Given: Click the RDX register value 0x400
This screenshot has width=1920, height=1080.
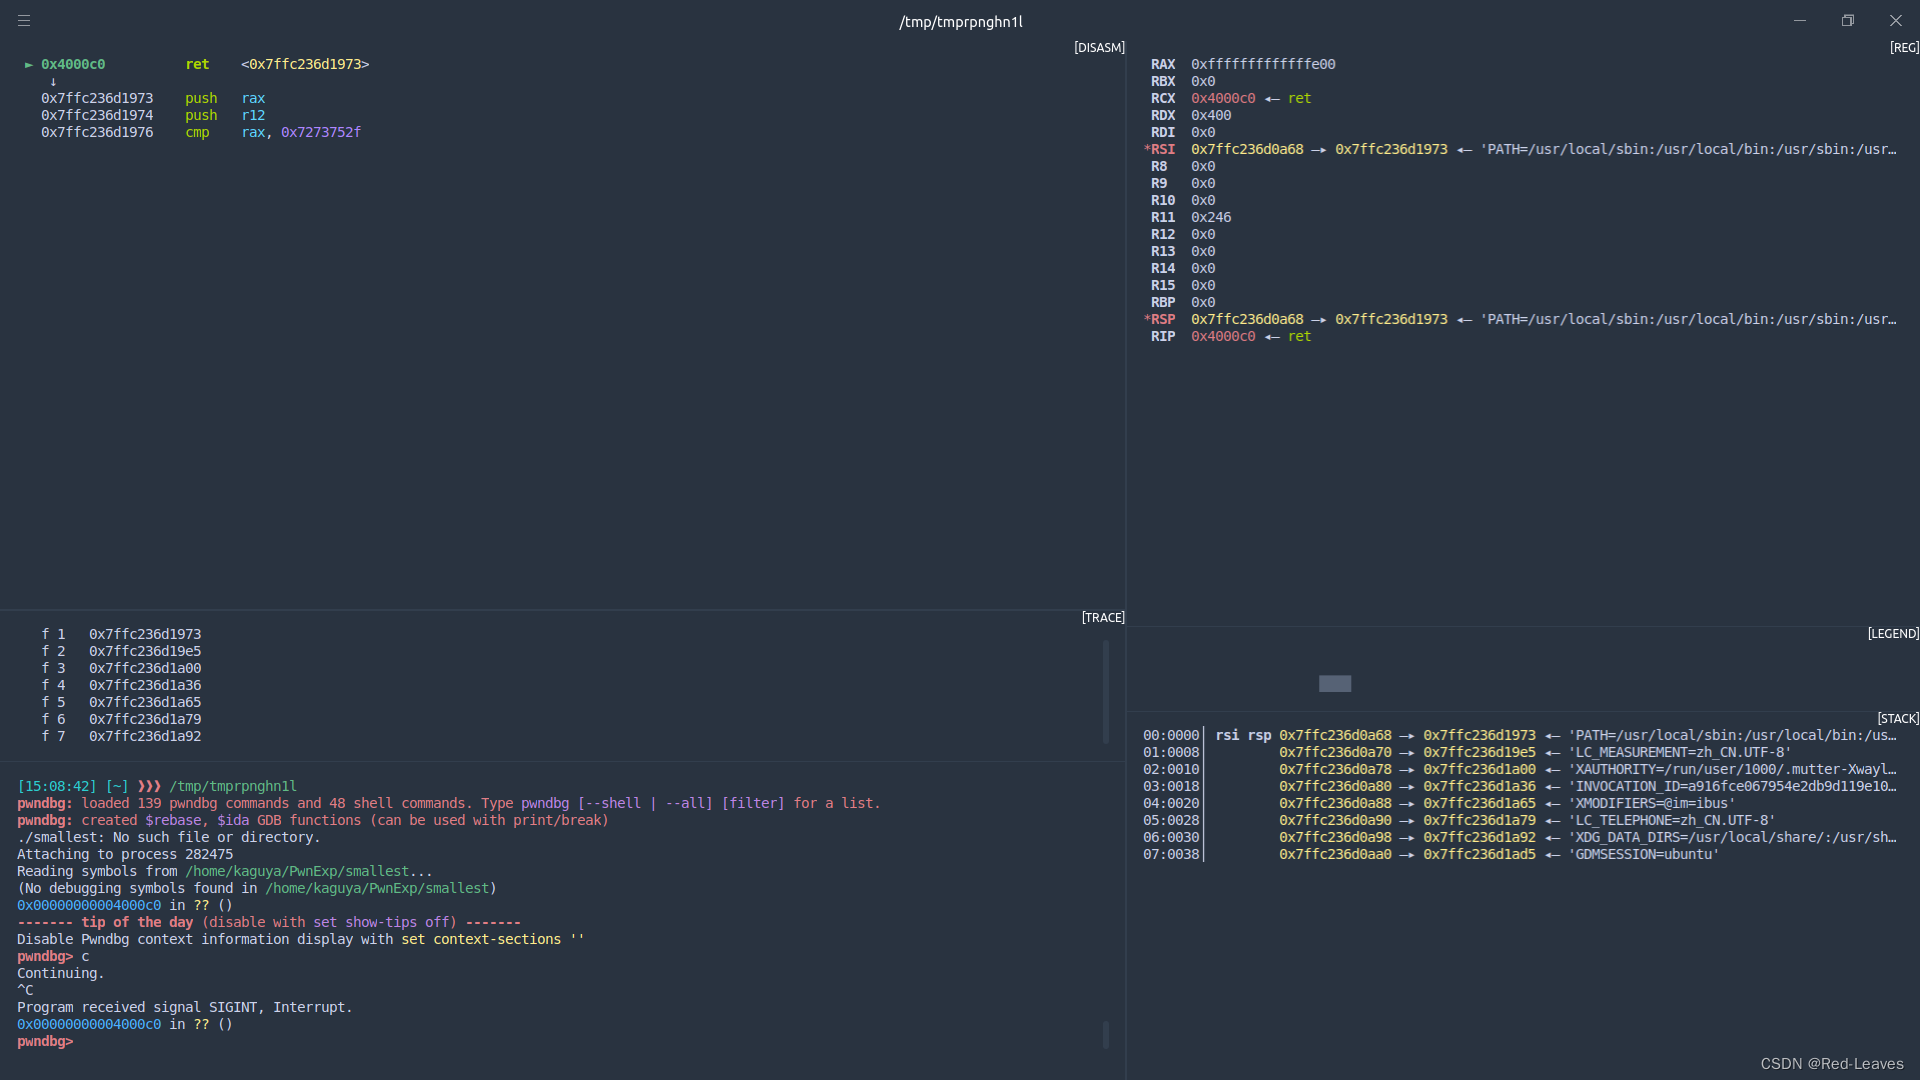Looking at the screenshot, I should point(1211,115).
